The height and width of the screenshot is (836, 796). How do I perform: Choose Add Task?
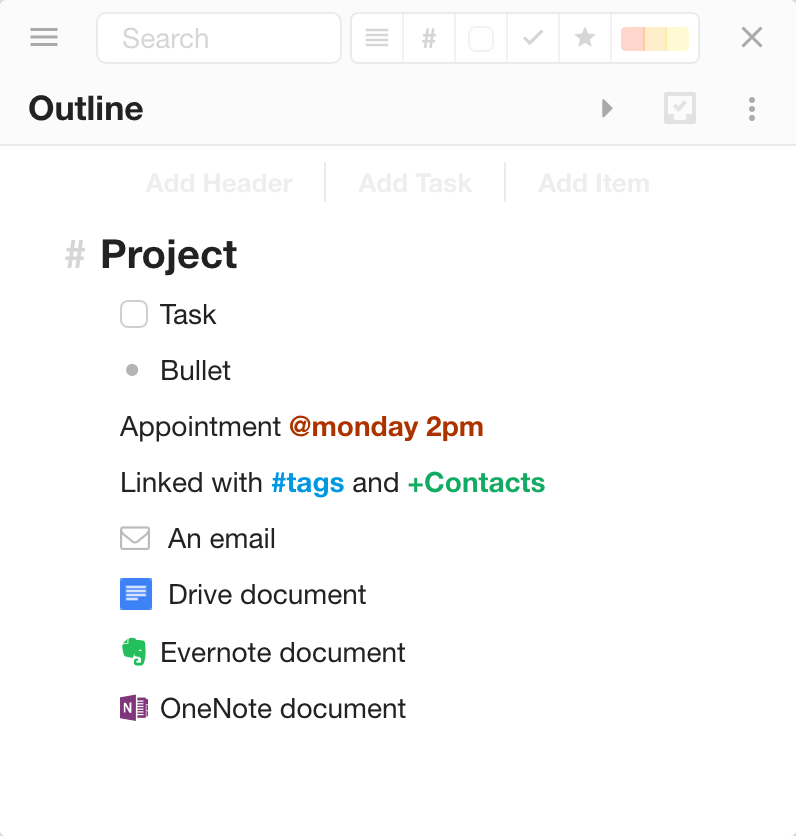point(415,183)
